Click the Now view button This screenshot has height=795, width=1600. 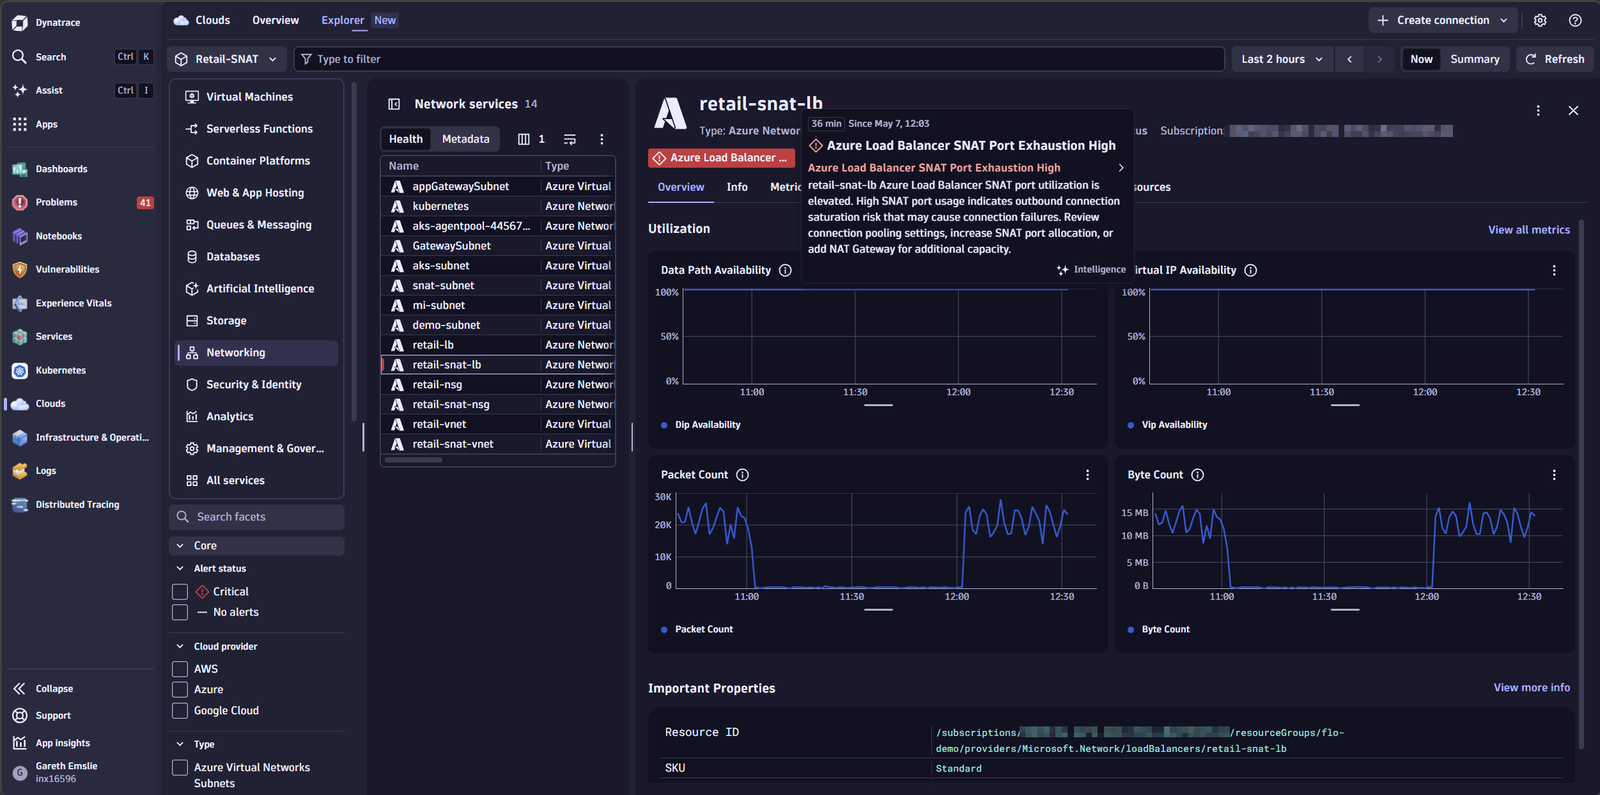click(x=1421, y=59)
